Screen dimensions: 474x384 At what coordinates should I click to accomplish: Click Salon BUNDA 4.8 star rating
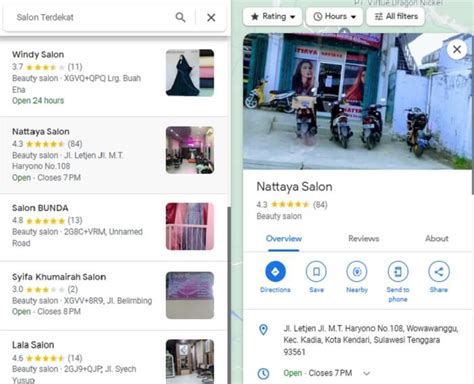click(45, 221)
